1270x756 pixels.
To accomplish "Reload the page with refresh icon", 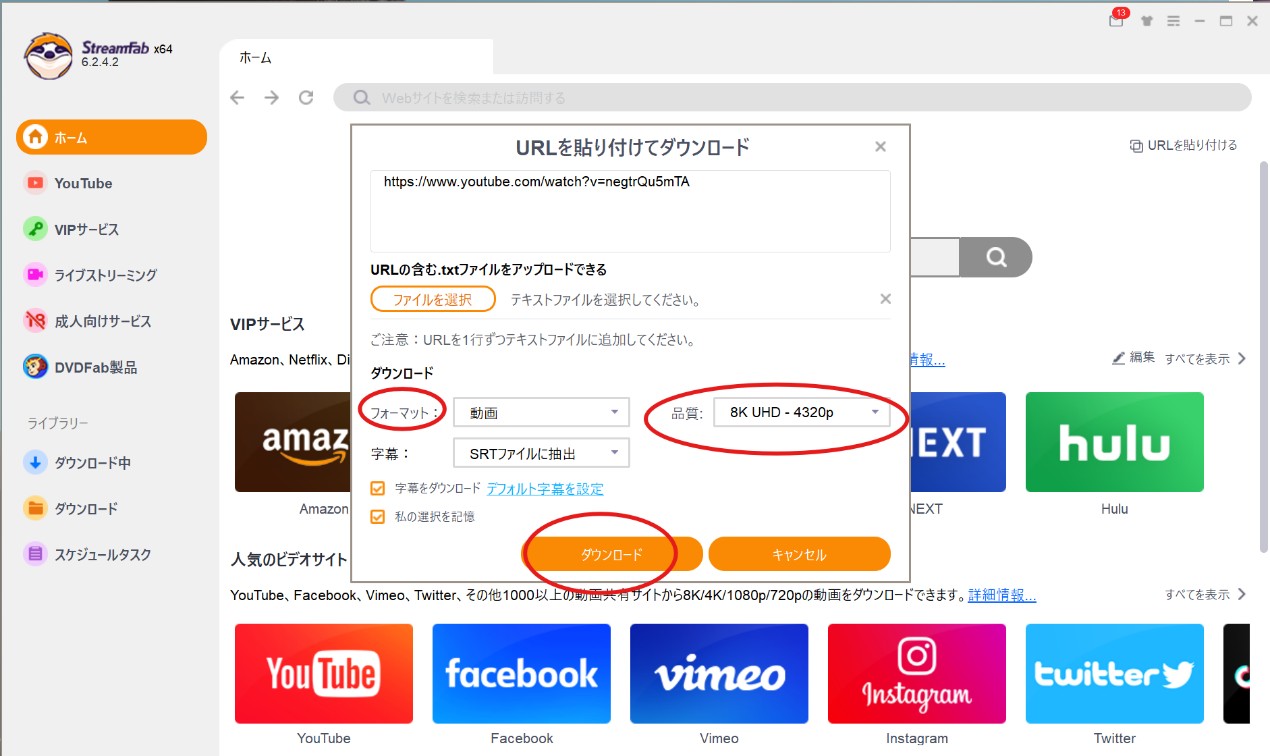I will coord(306,97).
